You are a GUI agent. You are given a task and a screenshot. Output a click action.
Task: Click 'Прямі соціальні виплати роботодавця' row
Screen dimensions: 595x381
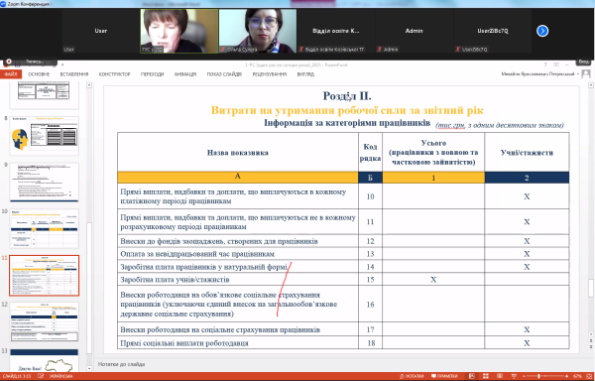click(x=238, y=343)
